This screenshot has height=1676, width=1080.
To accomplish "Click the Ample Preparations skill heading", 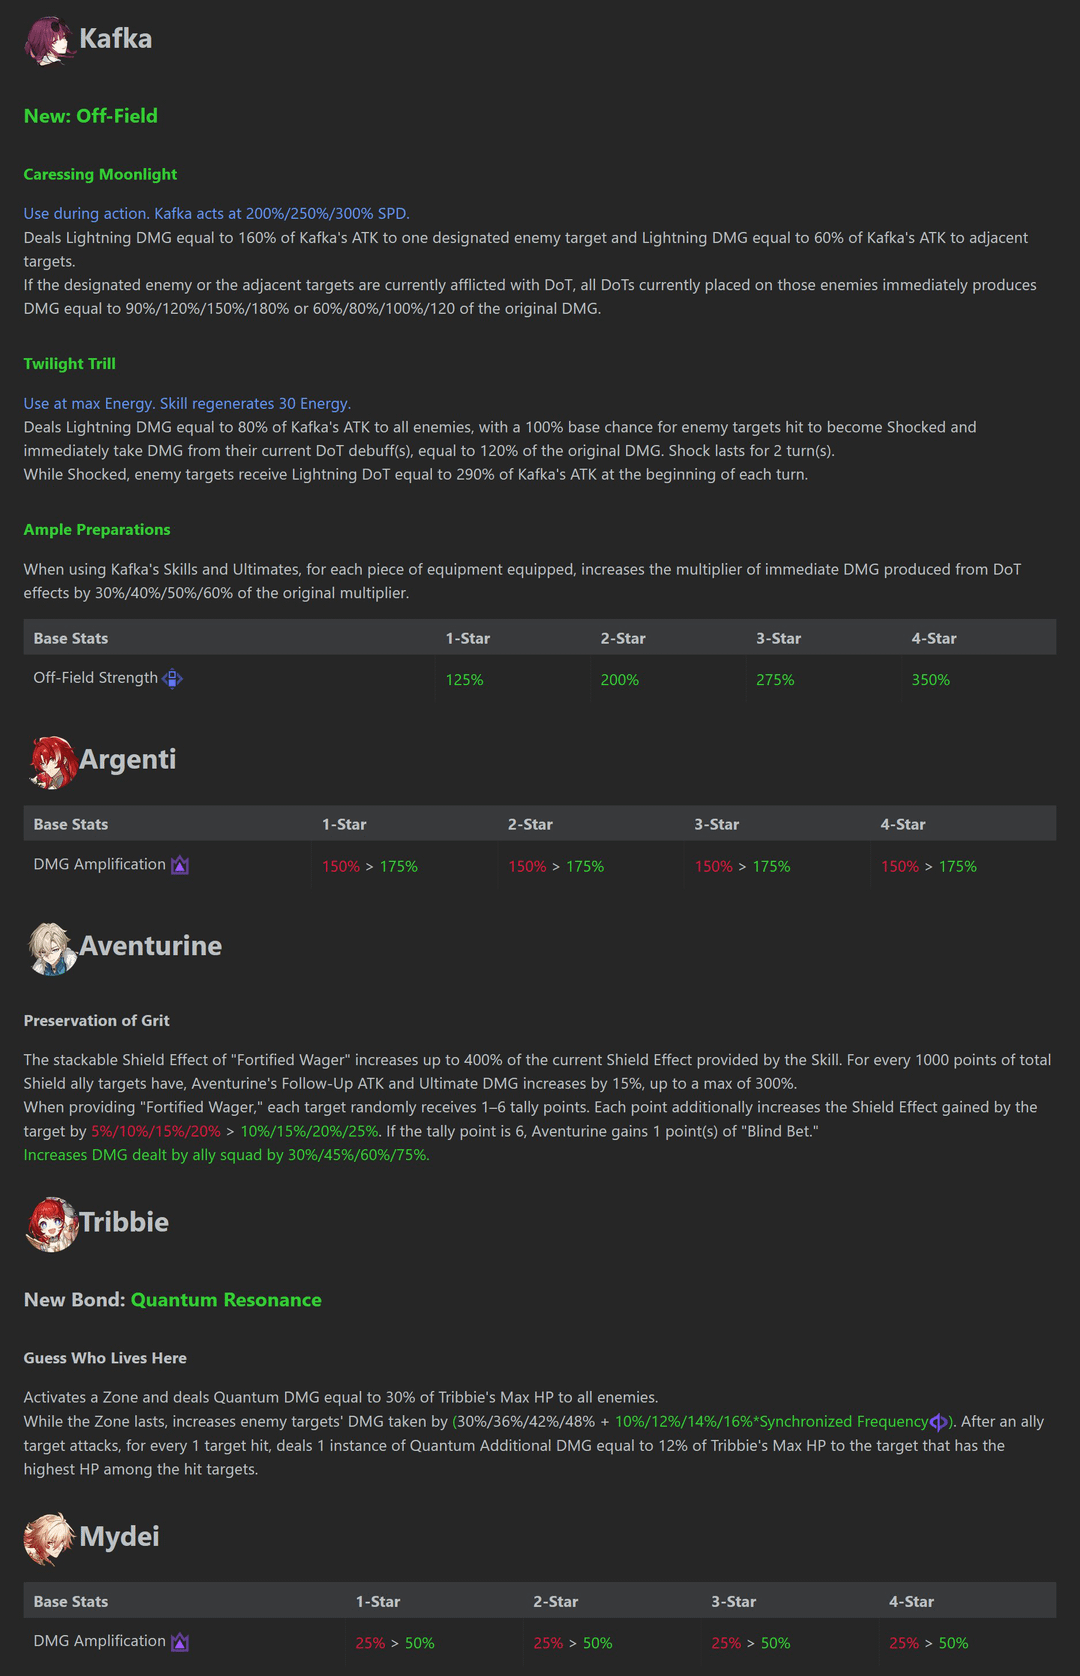I will [97, 530].
